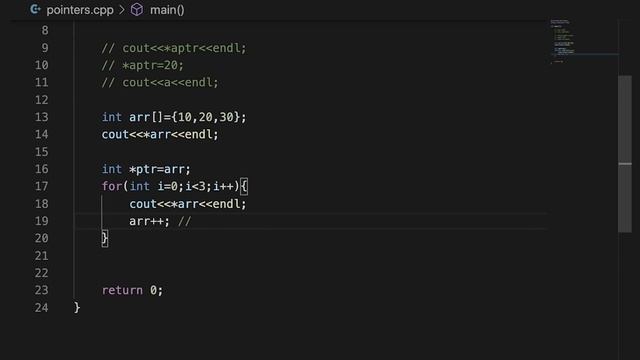
Task: Click line number 8 in gutter
Action: pyautogui.click(x=45, y=31)
